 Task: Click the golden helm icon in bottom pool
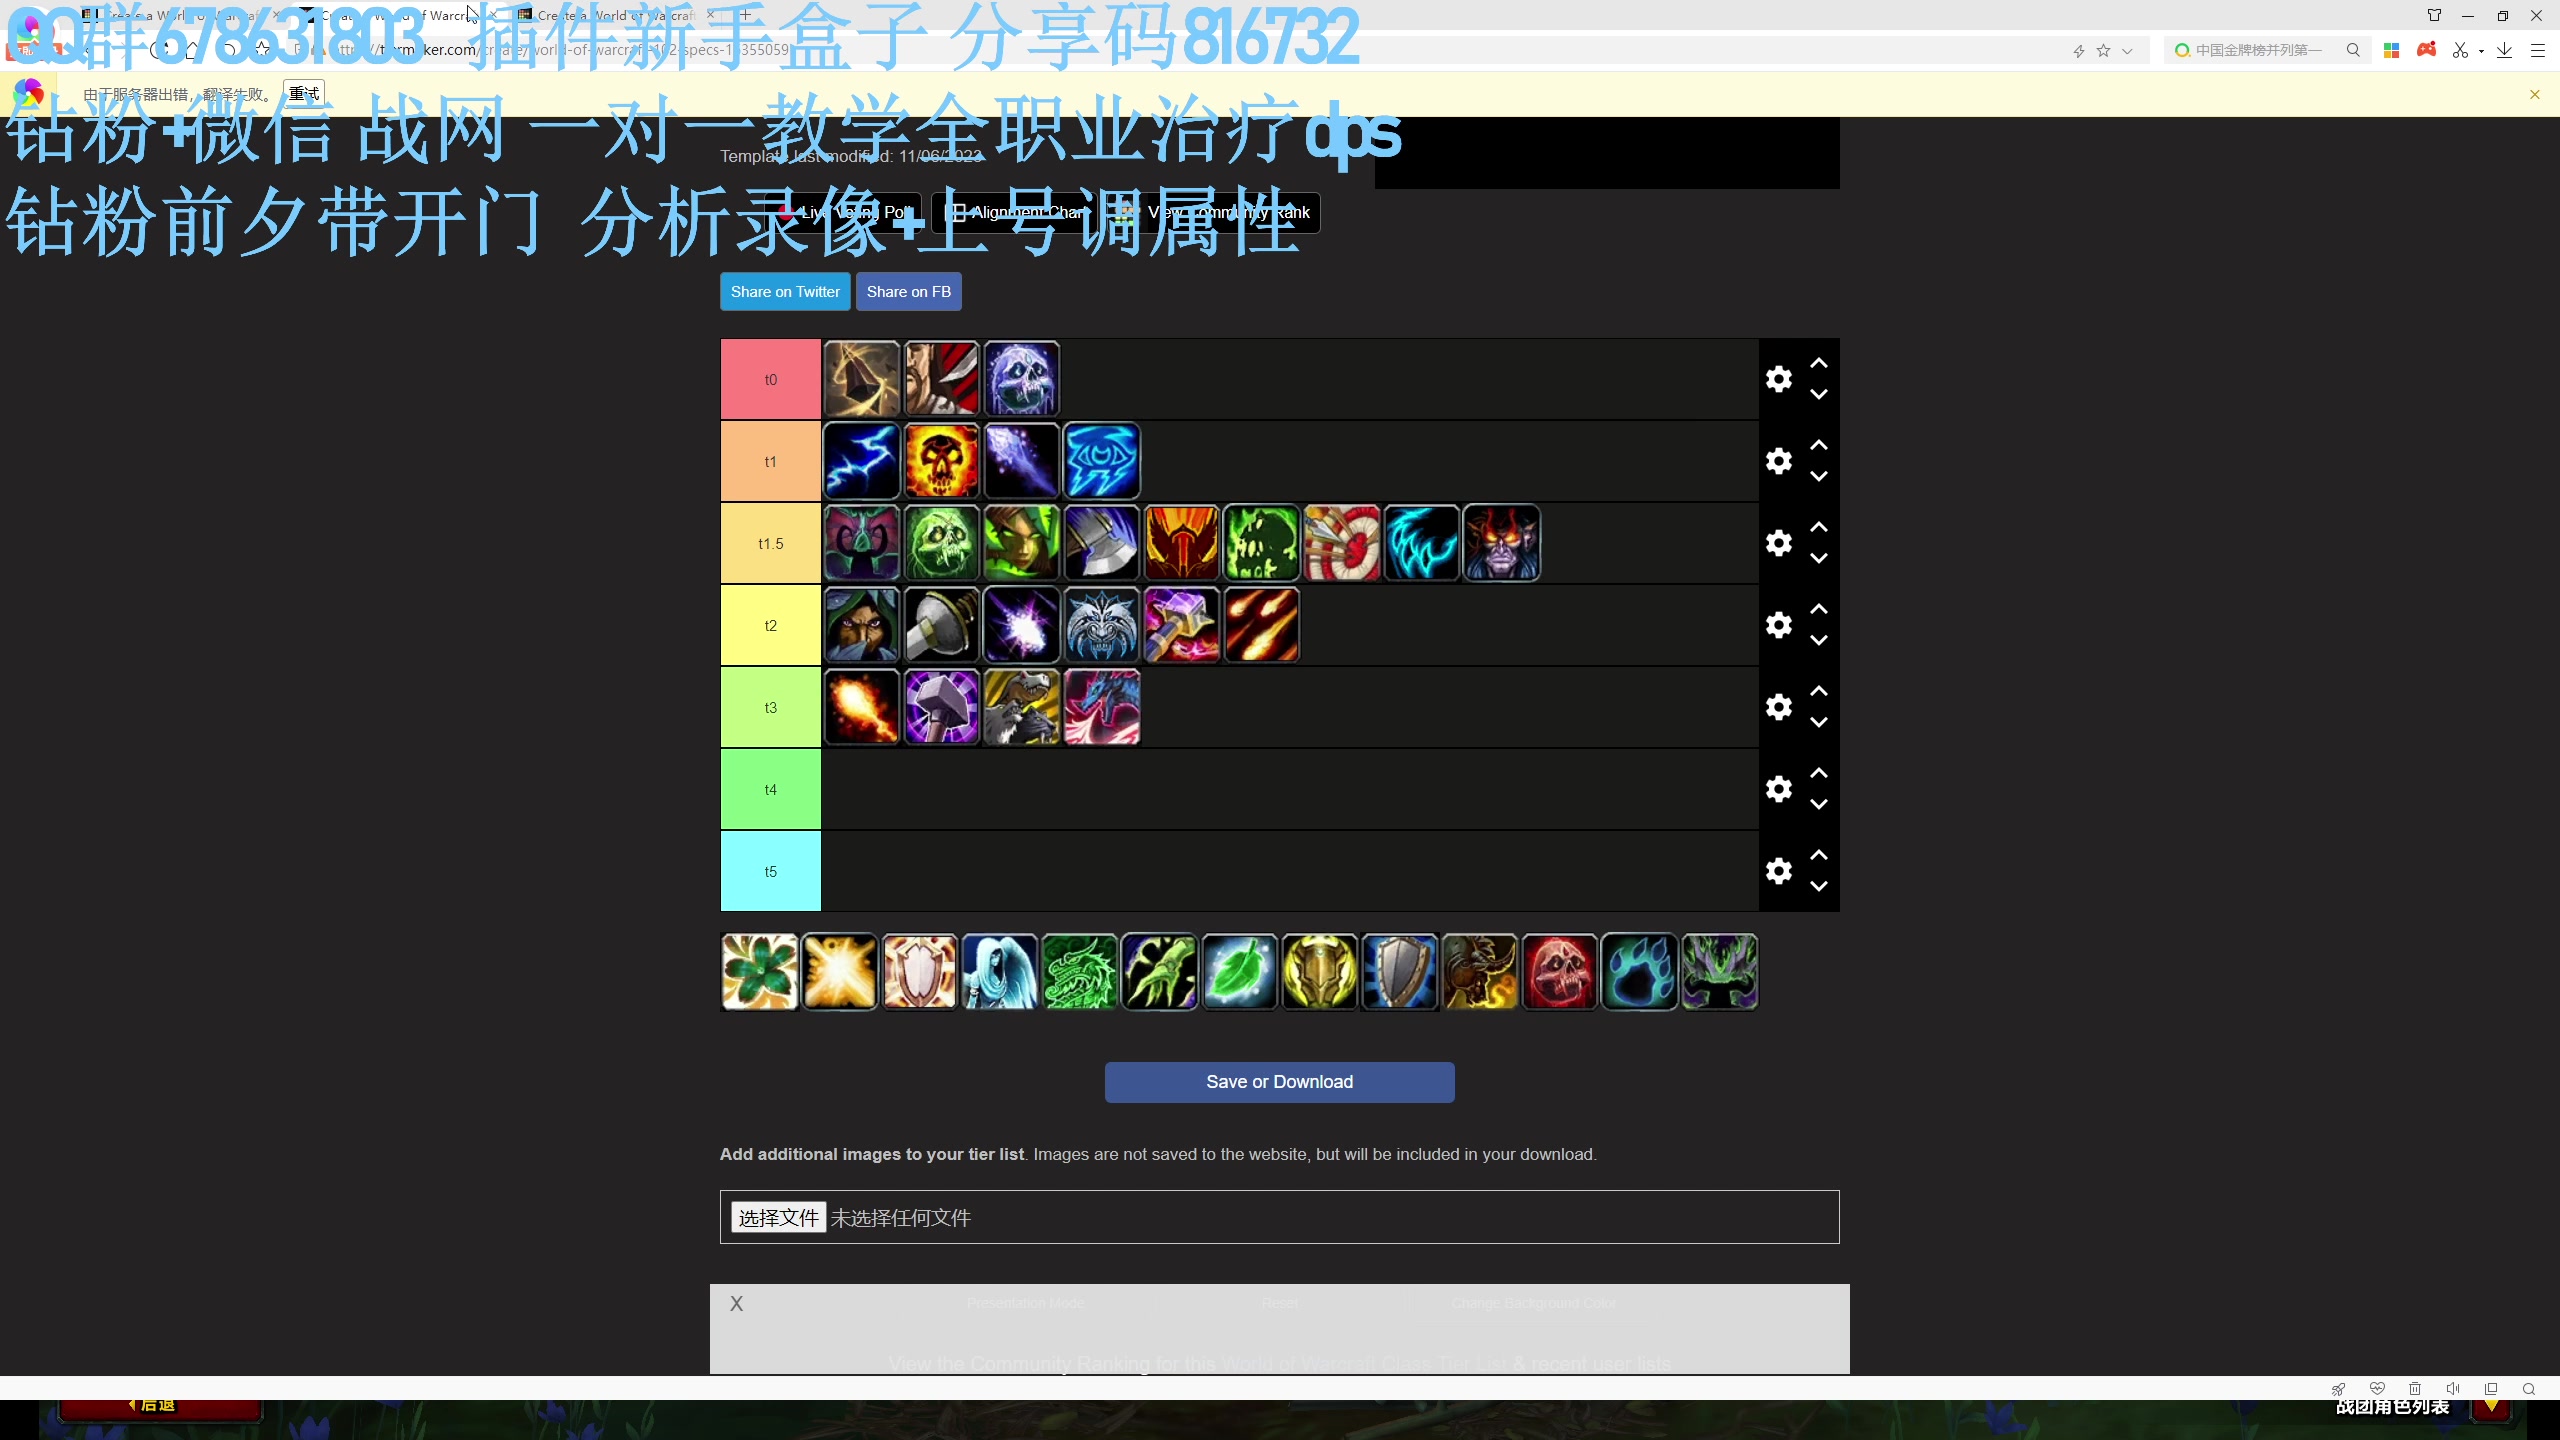[1319, 971]
